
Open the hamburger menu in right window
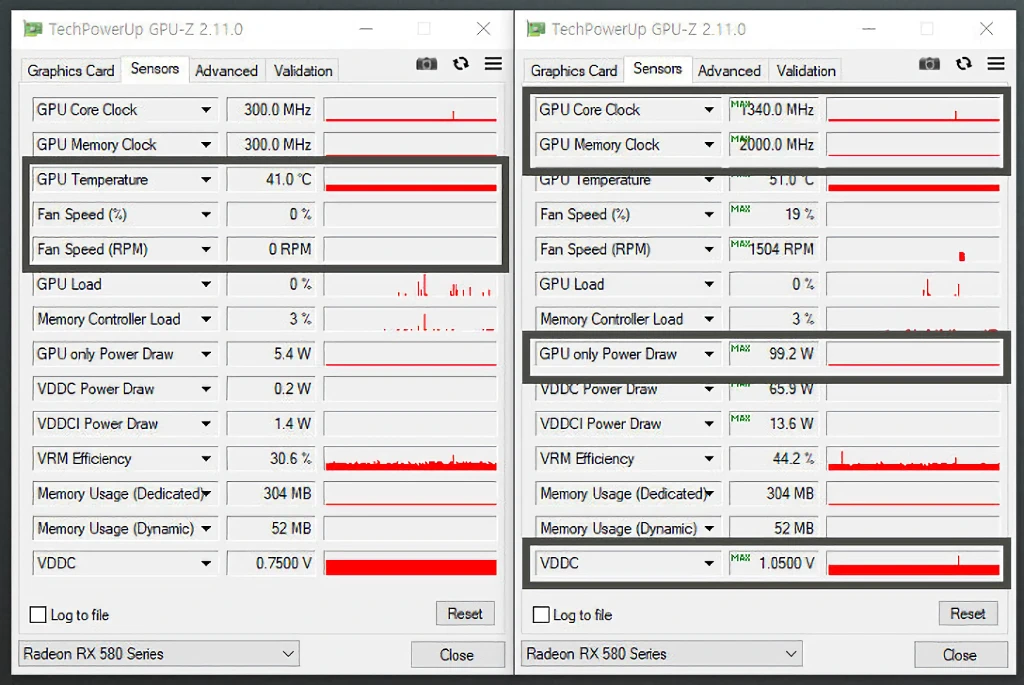pos(996,63)
